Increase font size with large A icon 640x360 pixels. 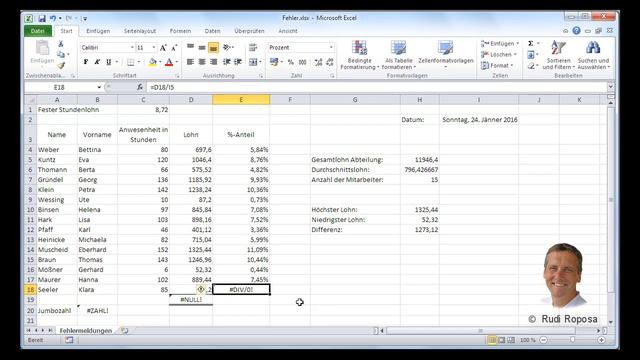tap(163, 48)
